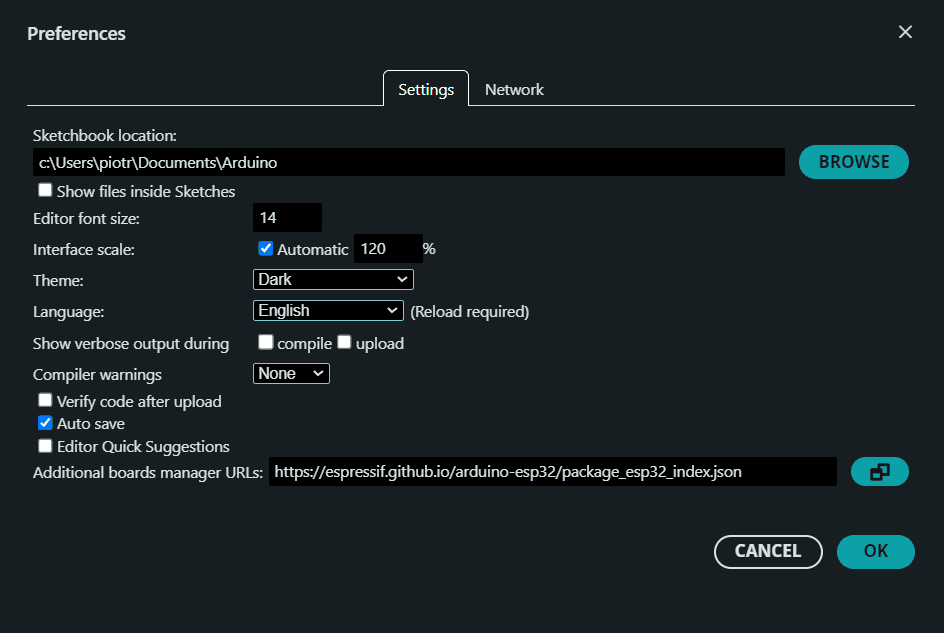Open the additional boards URLs editor icon
This screenshot has height=633, width=944.
pyautogui.click(x=879, y=471)
